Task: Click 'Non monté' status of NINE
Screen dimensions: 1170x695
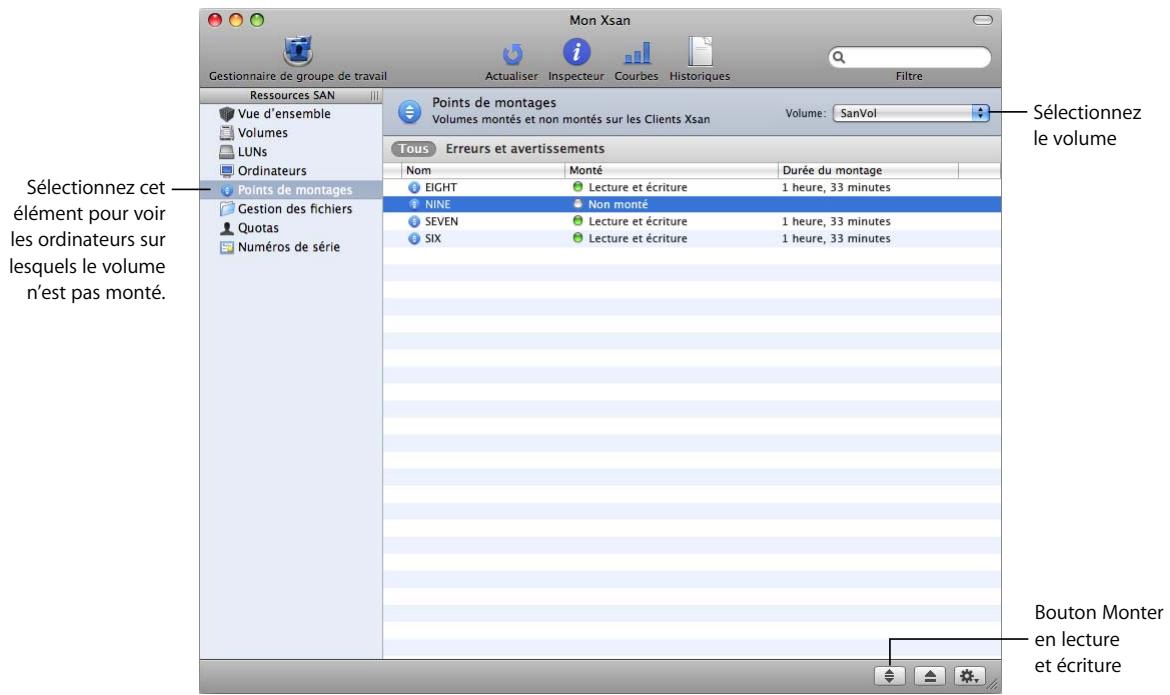Action: tap(618, 205)
